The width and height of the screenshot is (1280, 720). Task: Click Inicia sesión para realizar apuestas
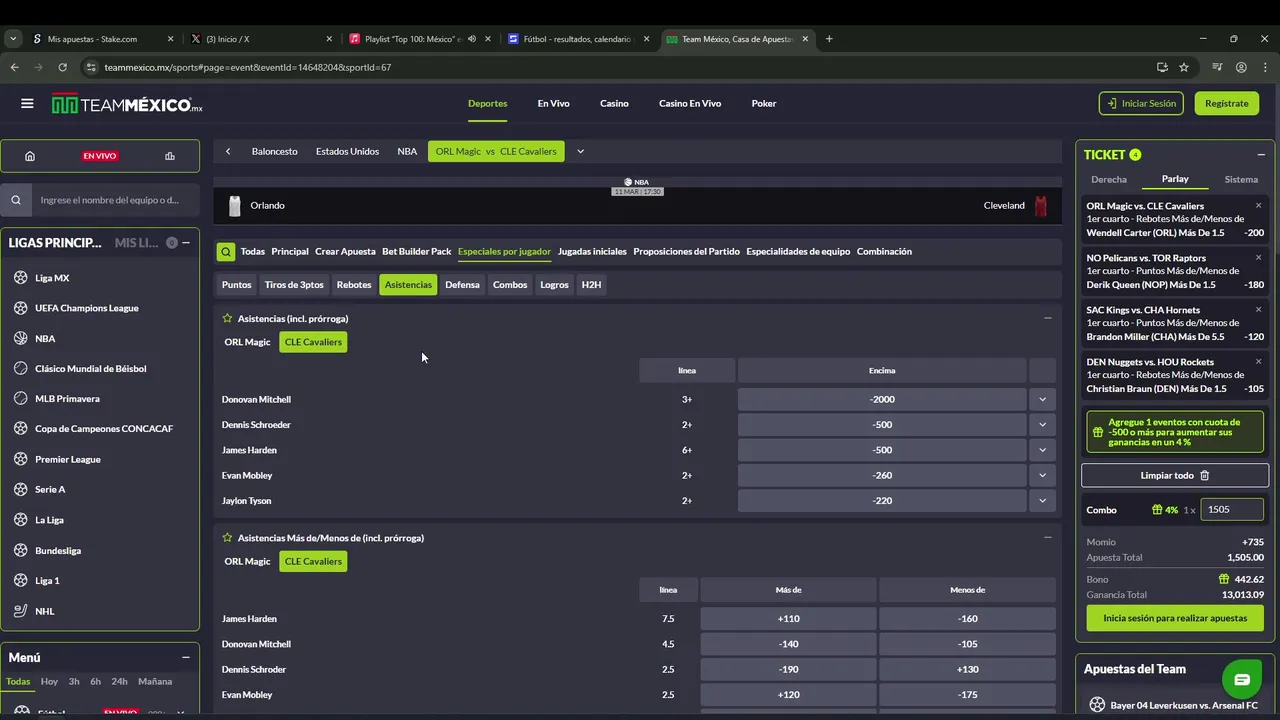[1175, 618]
